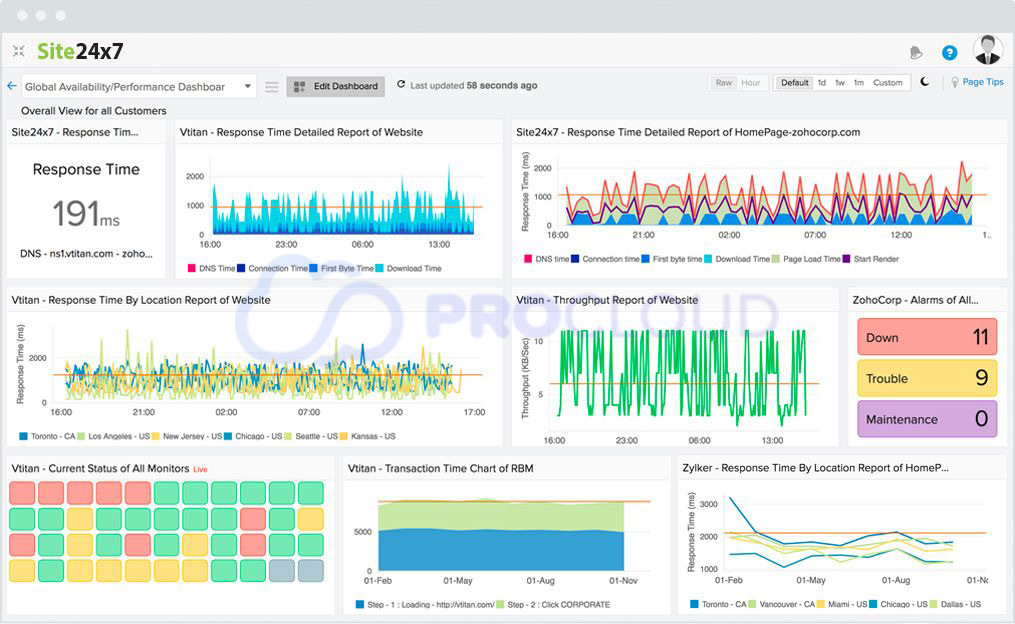Click the refresh icon next to Last updated

(x=399, y=85)
